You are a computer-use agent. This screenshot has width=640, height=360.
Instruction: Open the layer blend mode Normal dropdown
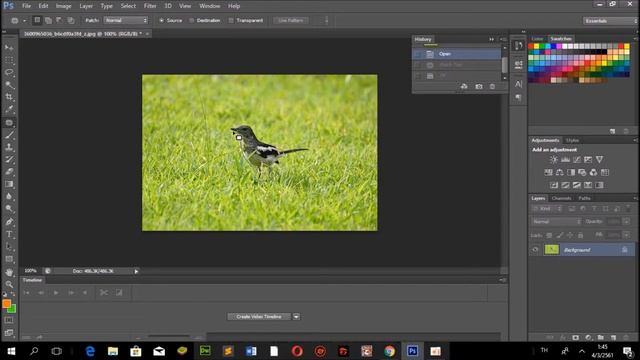[x=557, y=222]
